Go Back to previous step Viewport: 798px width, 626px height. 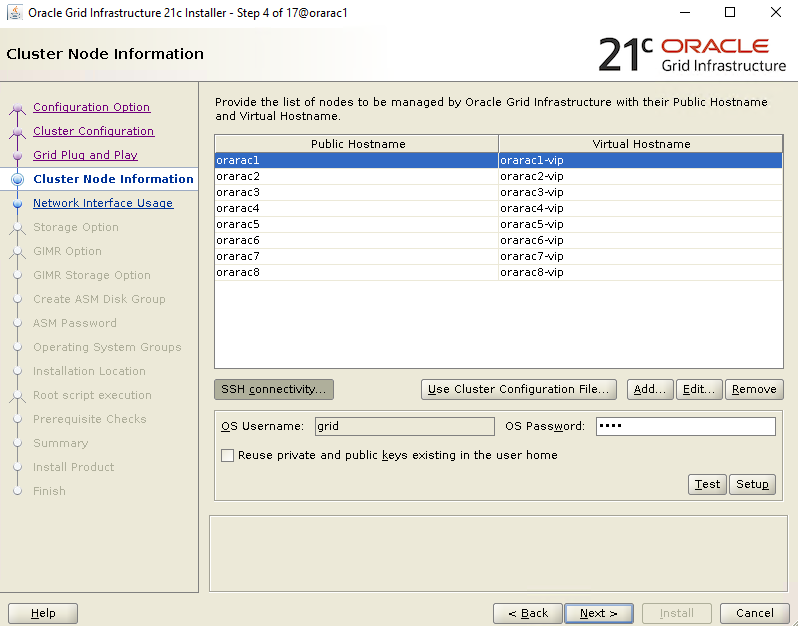tap(528, 613)
